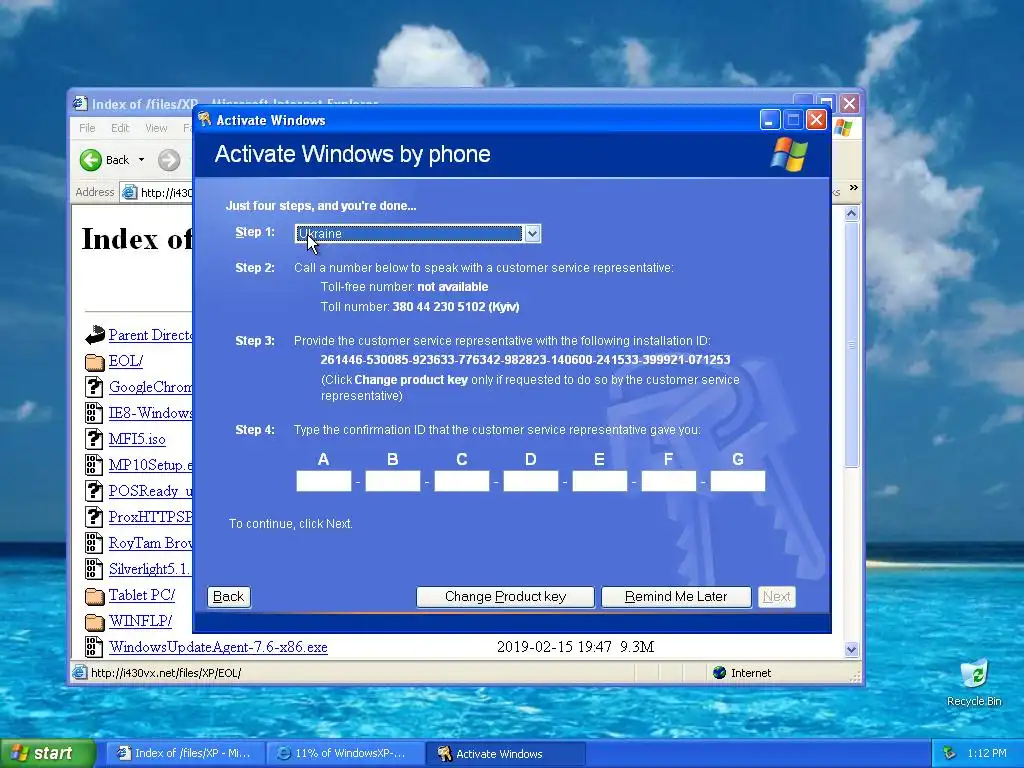Open View menu in Internet Explorer
The width and height of the screenshot is (1024, 768).
156,128
